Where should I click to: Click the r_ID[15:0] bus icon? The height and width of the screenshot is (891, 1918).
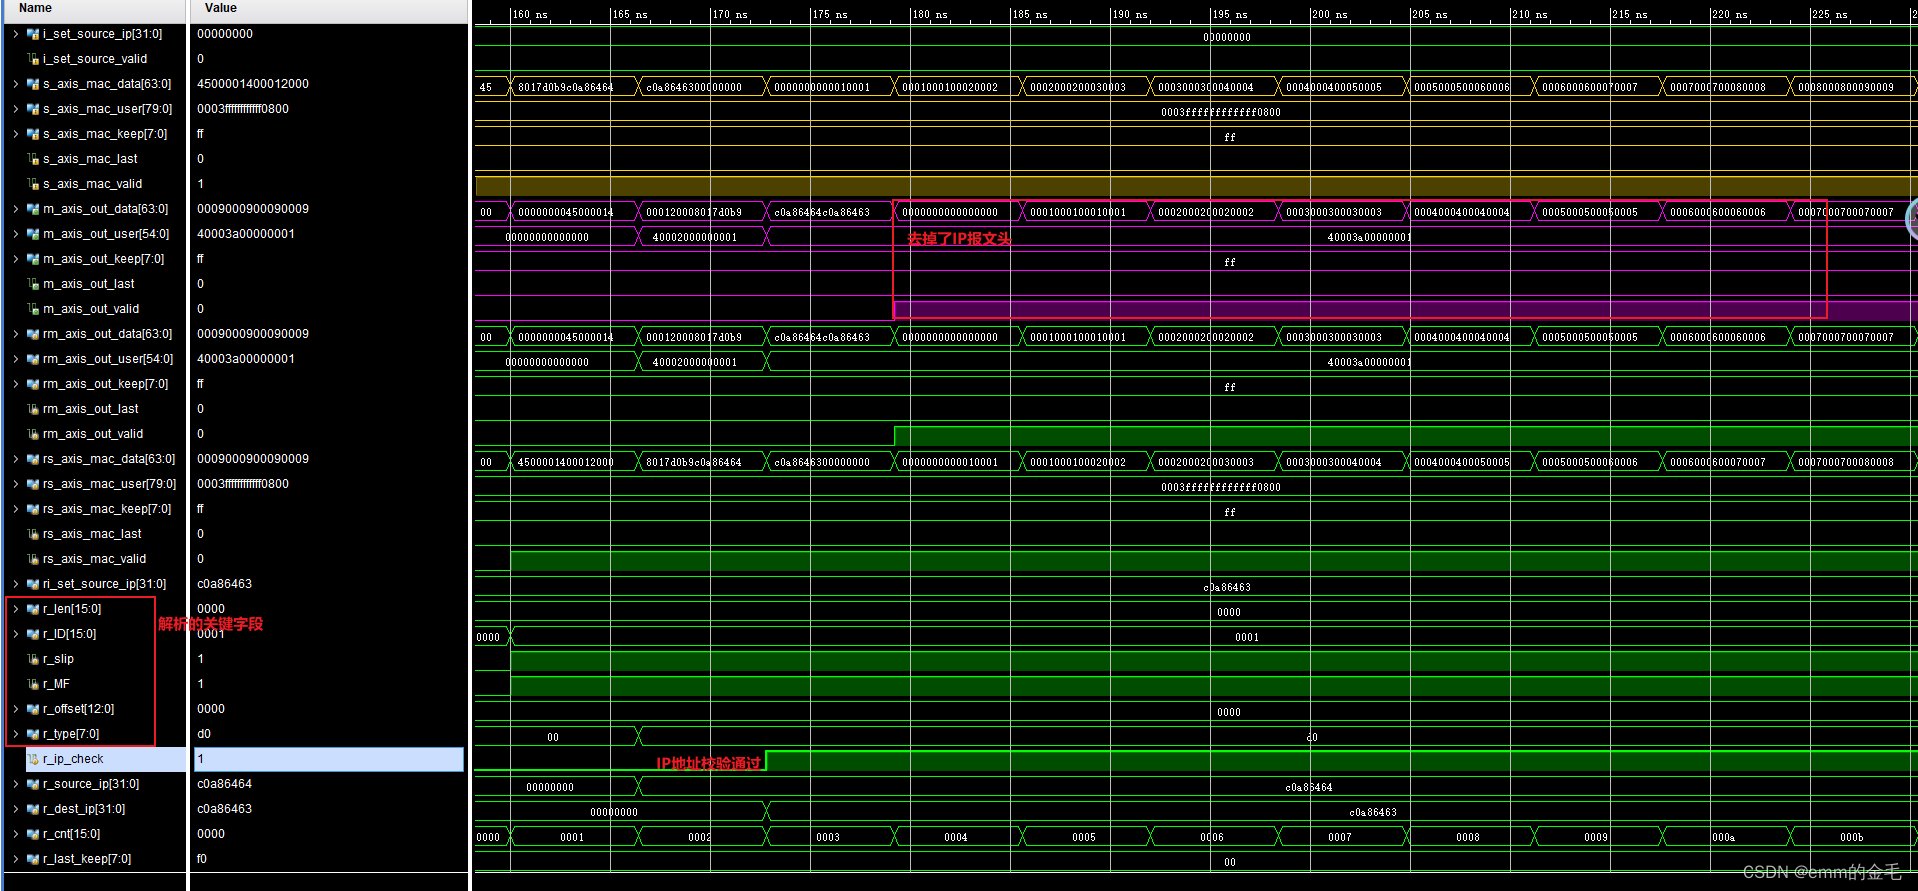tap(33, 634)
